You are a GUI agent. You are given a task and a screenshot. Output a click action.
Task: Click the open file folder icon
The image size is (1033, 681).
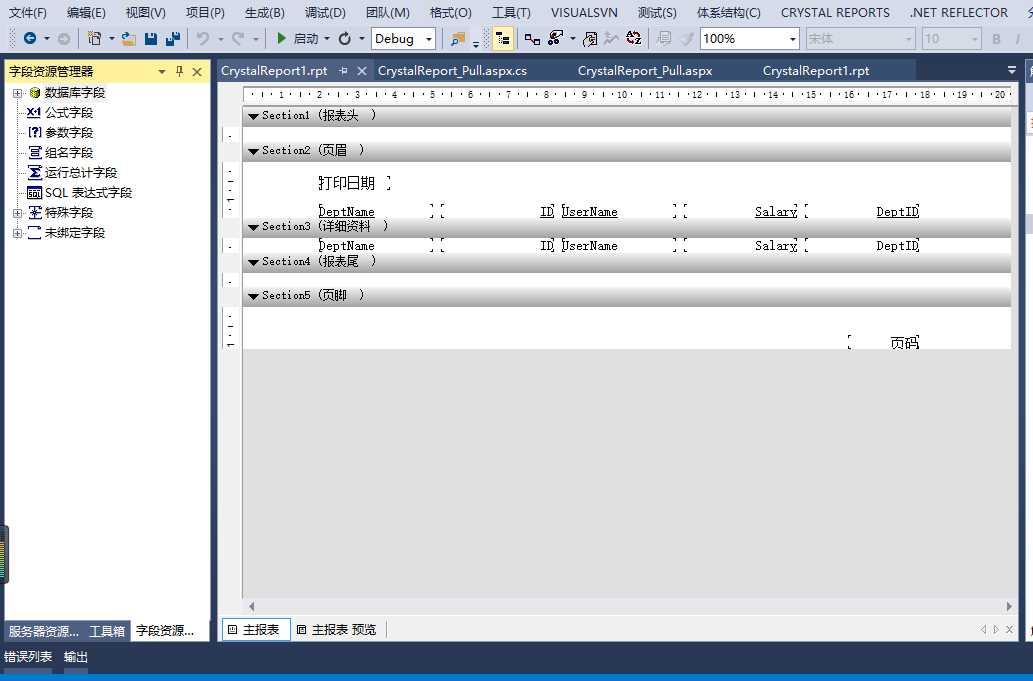point(128,39)
